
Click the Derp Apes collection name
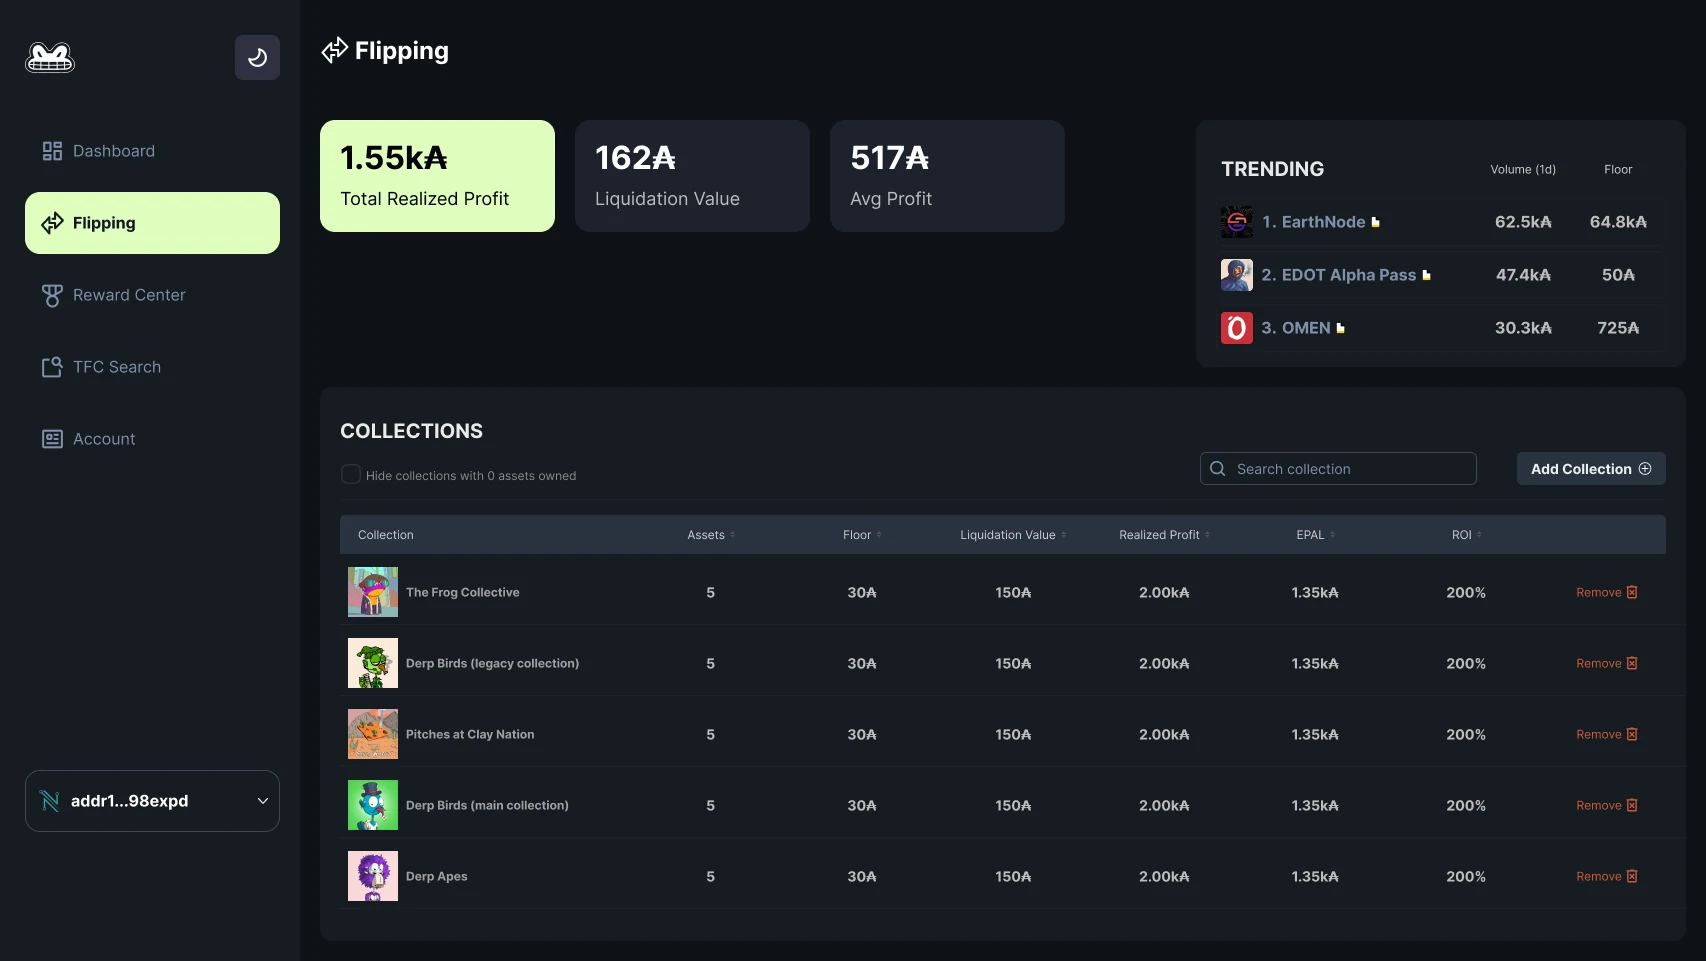(437, 877)
